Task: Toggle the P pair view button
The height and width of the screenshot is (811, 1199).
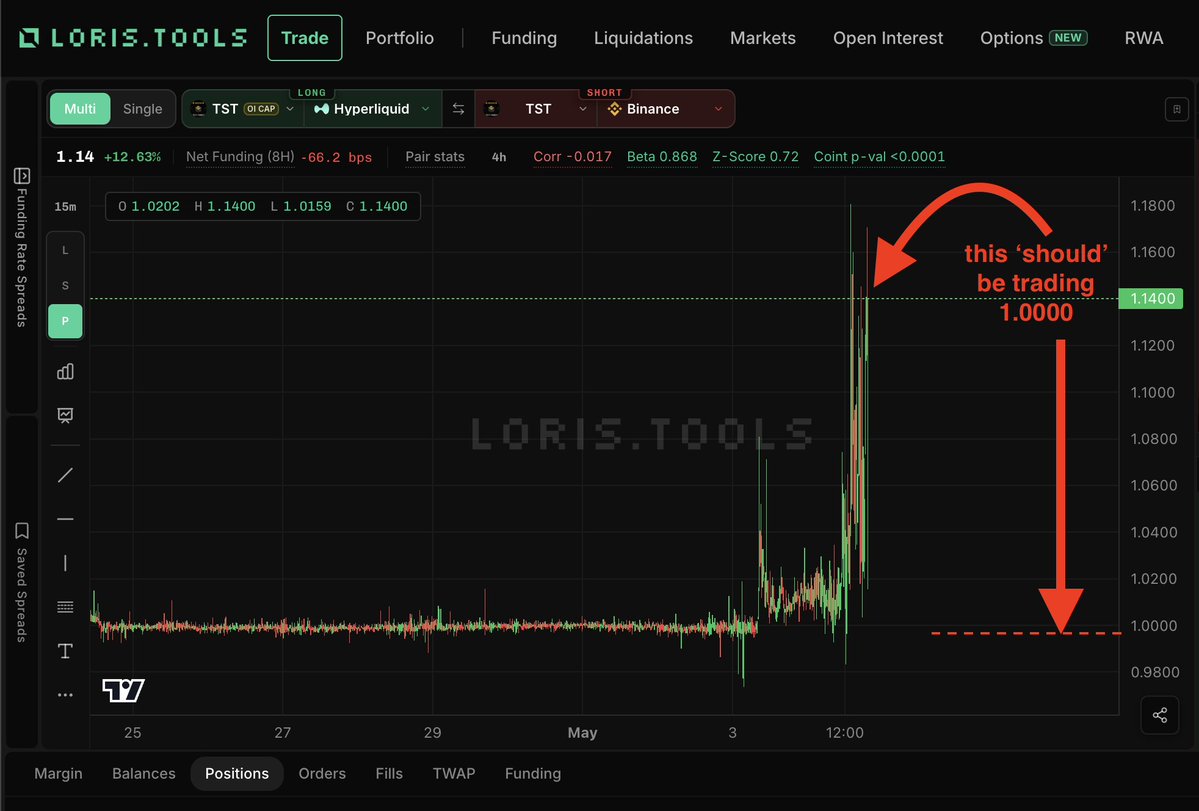Action: pos(65,321)
